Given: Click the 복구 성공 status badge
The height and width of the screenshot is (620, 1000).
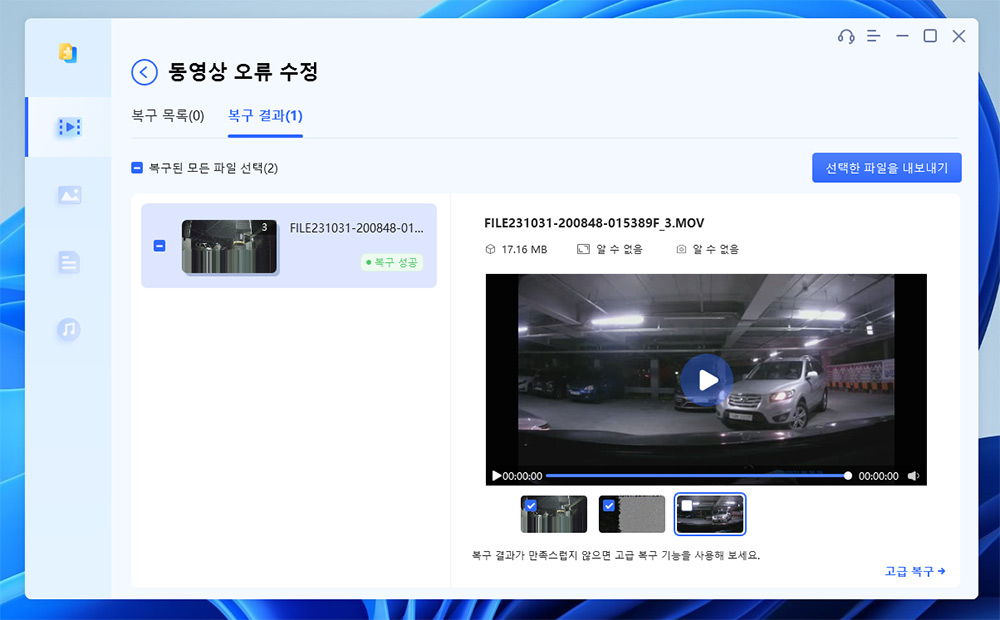Looking at the screenshot, I should [392, 262].
